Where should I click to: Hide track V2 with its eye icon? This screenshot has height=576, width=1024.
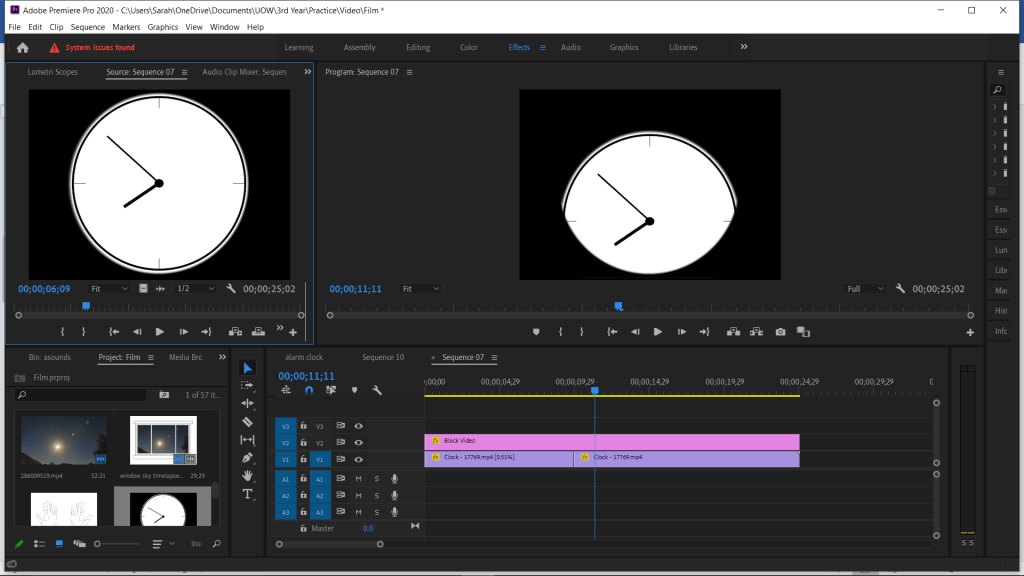[x=358, y=442]
